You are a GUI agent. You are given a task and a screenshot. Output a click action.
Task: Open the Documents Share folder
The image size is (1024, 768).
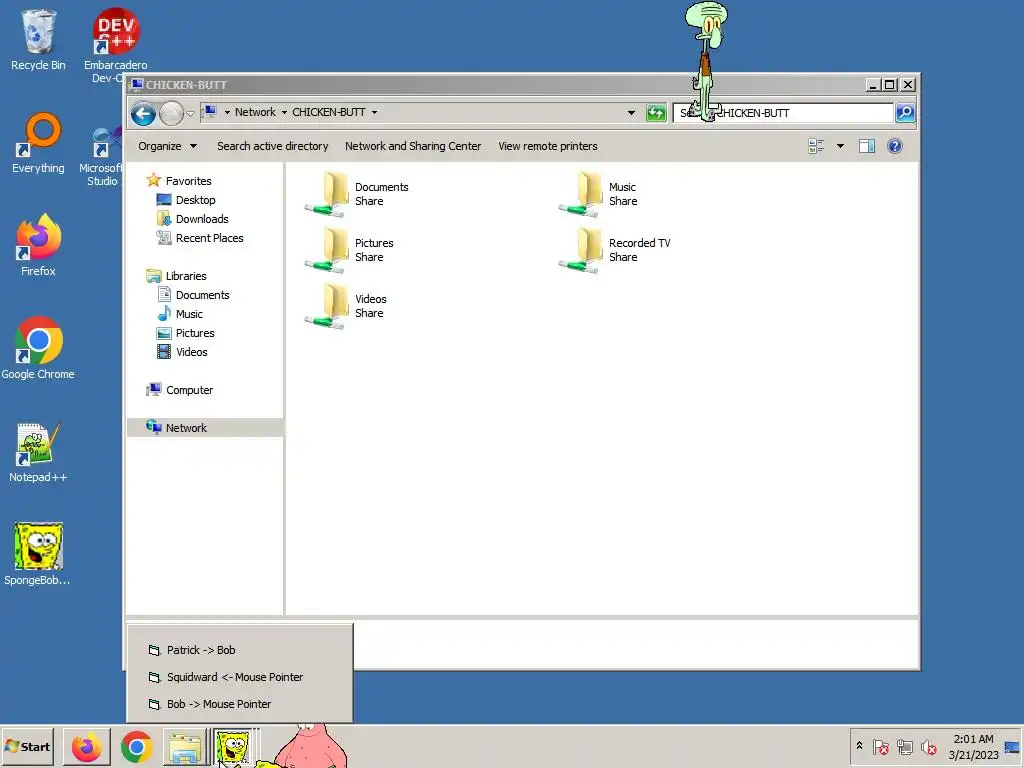point(358,194)
